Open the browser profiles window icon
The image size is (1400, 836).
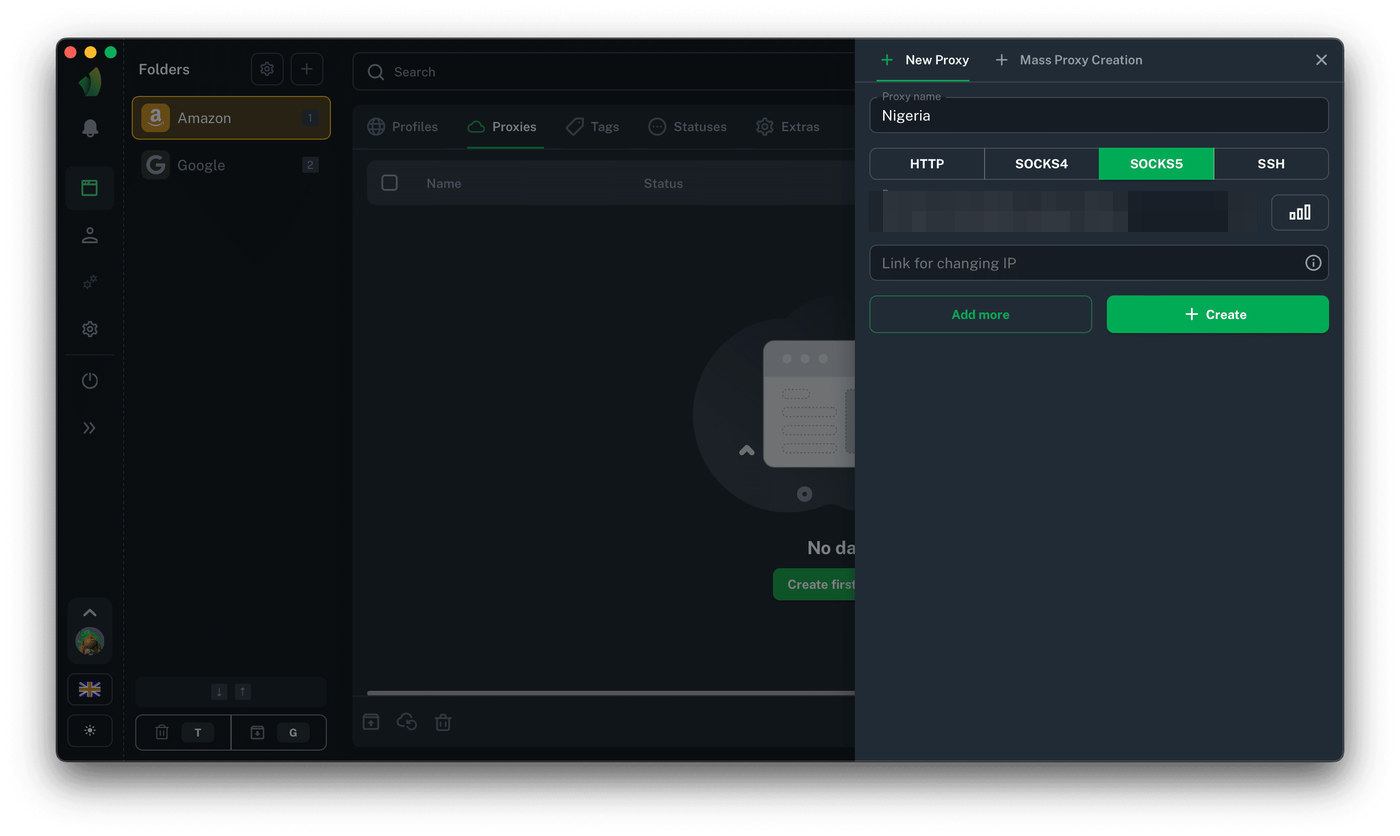pyautogui.click(x=90, y=188)
